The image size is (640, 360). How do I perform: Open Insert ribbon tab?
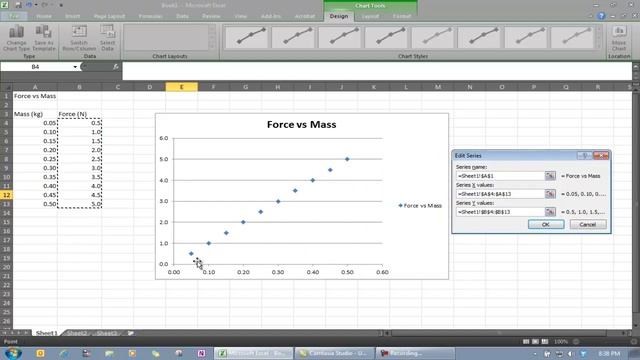(73, 16)
